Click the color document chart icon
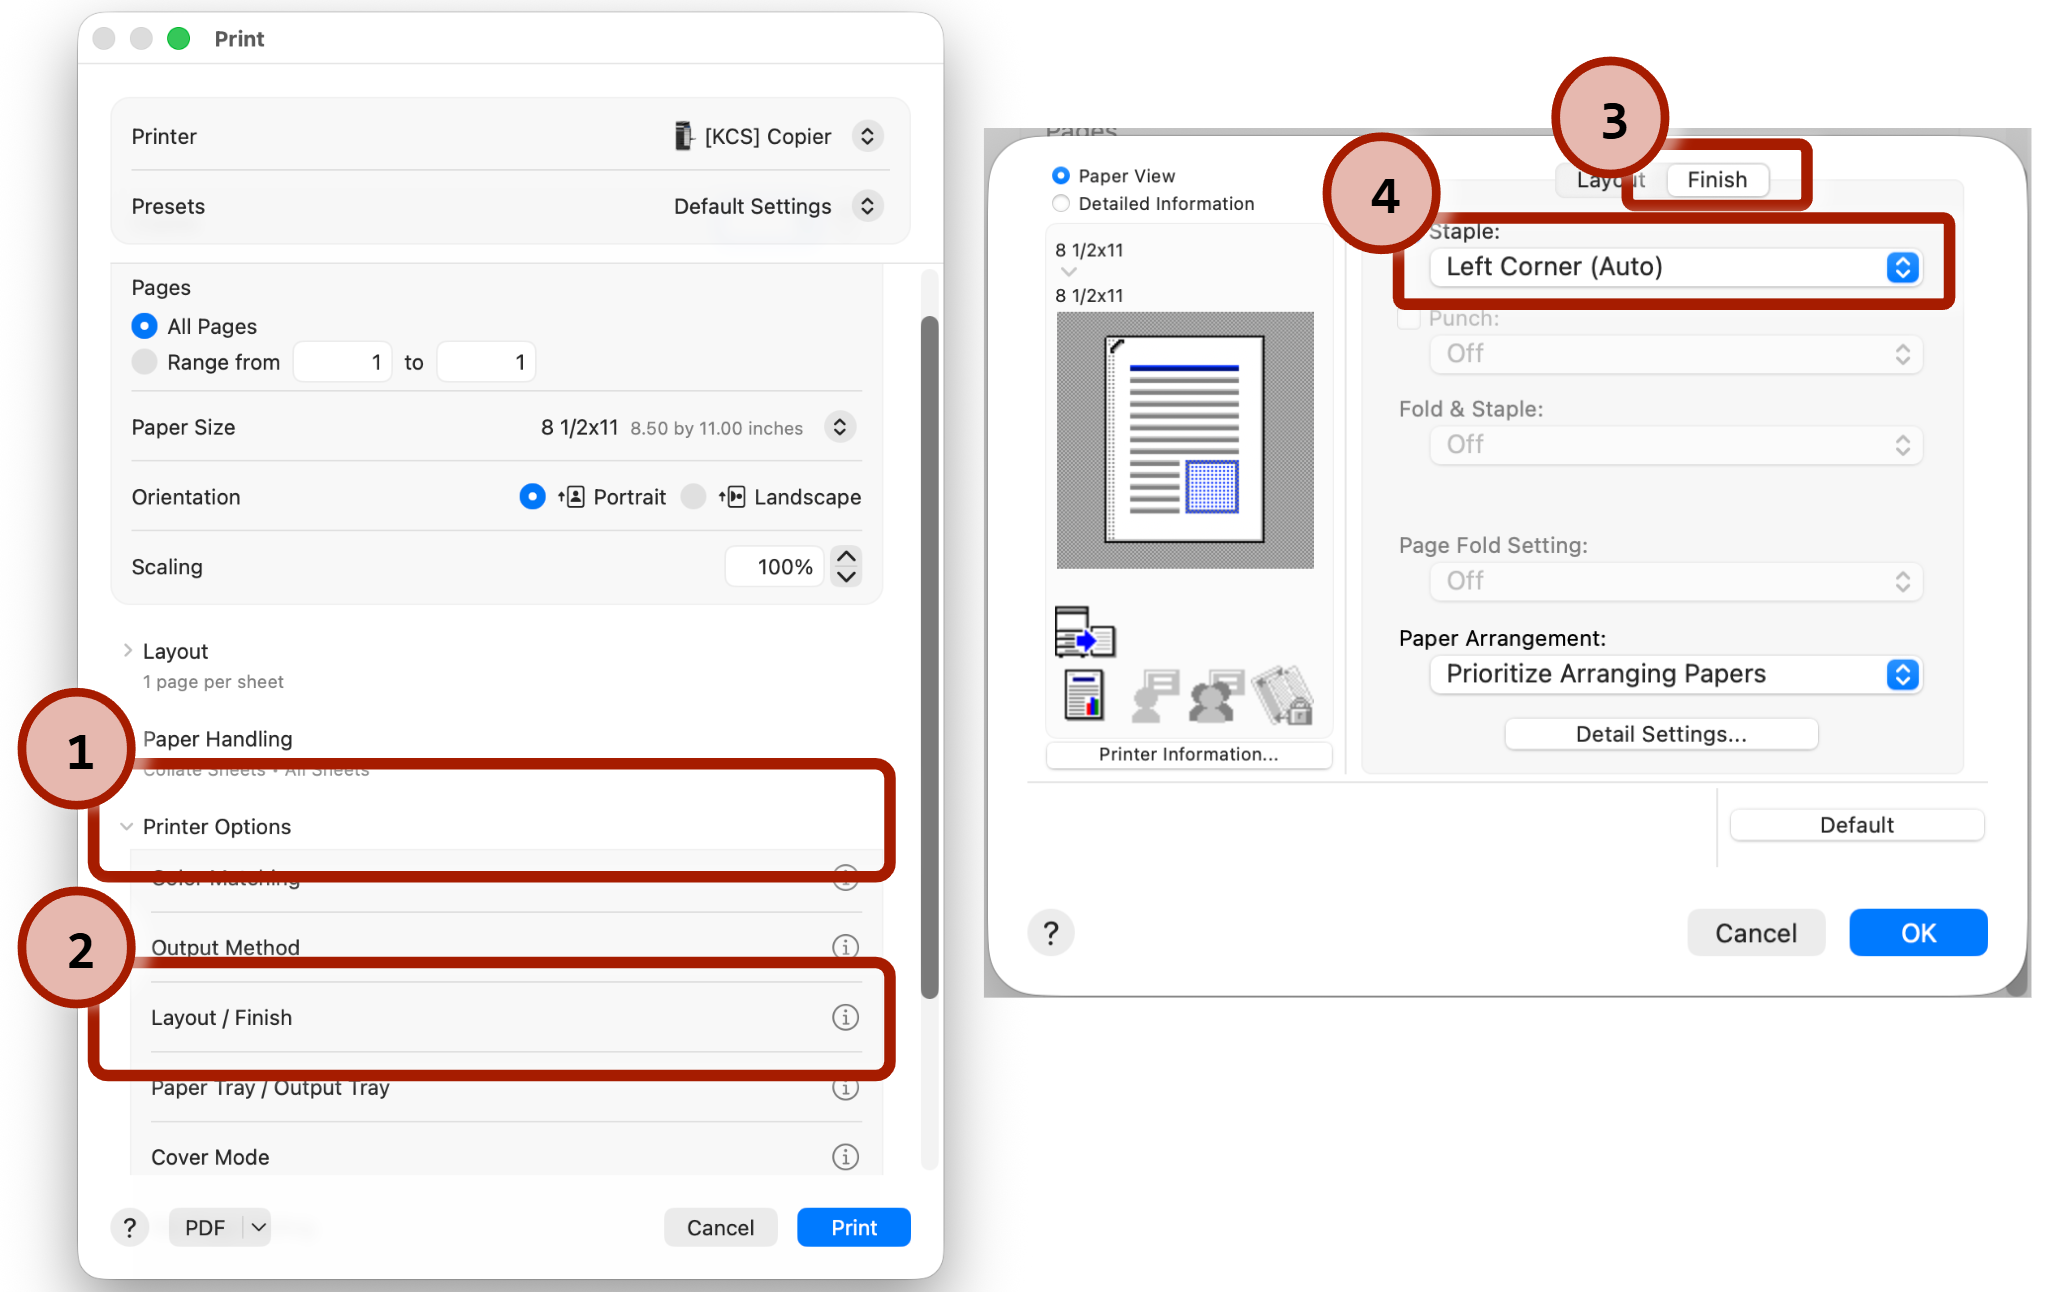Screen dimensions: 2060x1292 click(x=1084, y=695)
